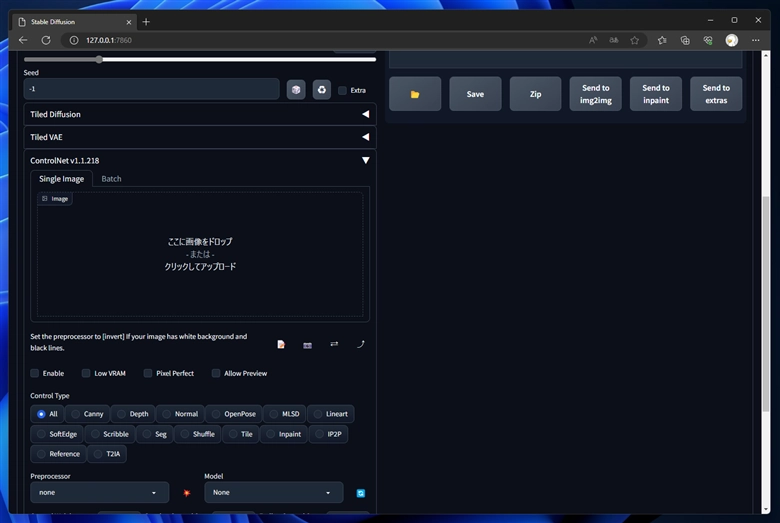This screenshot has height=523, width=780.
Task: Reload the page with the refresh icon
Action: pyautogui.click(x=46, y=40)
